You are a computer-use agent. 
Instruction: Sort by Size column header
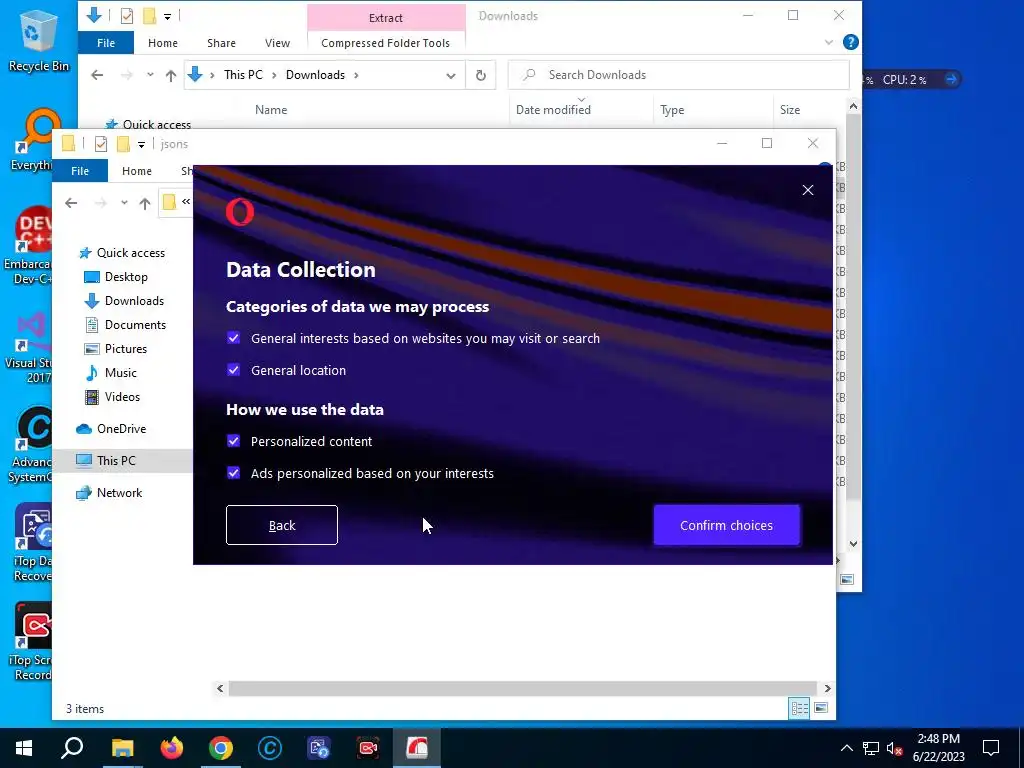pyautogui.click(x=790, y=110)
